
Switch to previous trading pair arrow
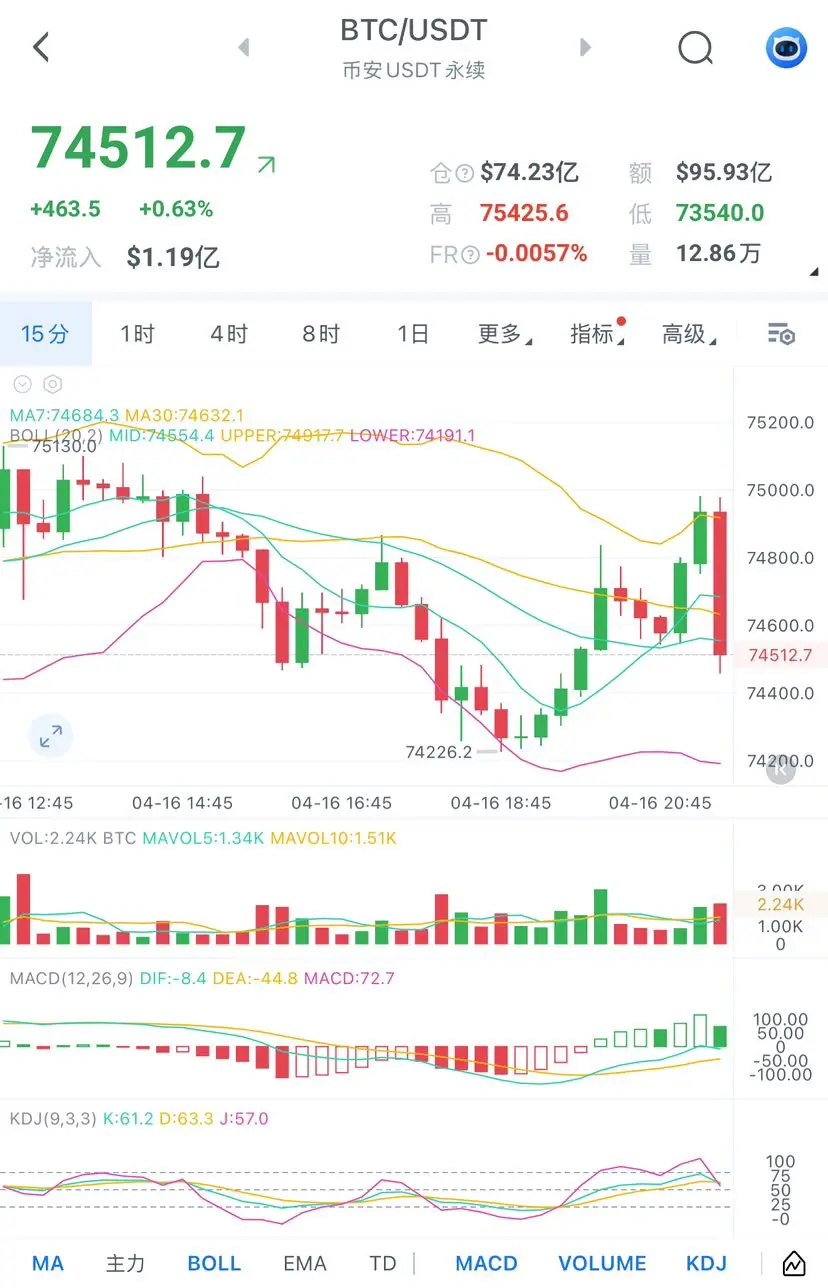[243, 47]
